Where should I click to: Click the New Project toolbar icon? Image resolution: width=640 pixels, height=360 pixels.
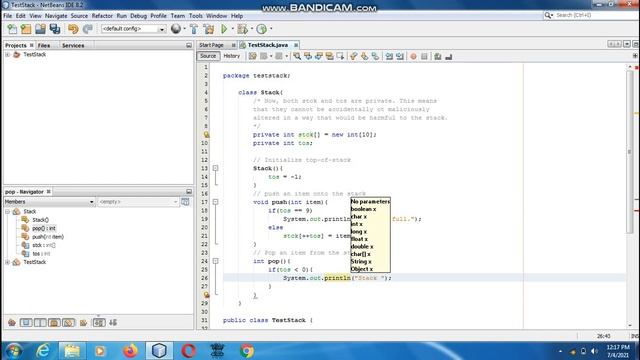click(x=26, y=29)
